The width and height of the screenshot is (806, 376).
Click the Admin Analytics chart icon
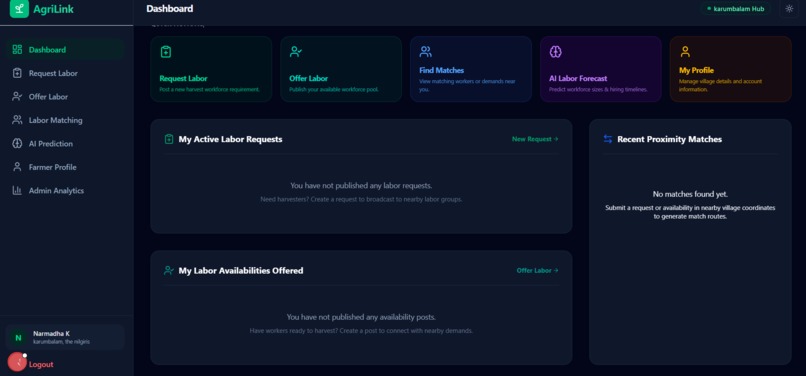tap(17, 190)
